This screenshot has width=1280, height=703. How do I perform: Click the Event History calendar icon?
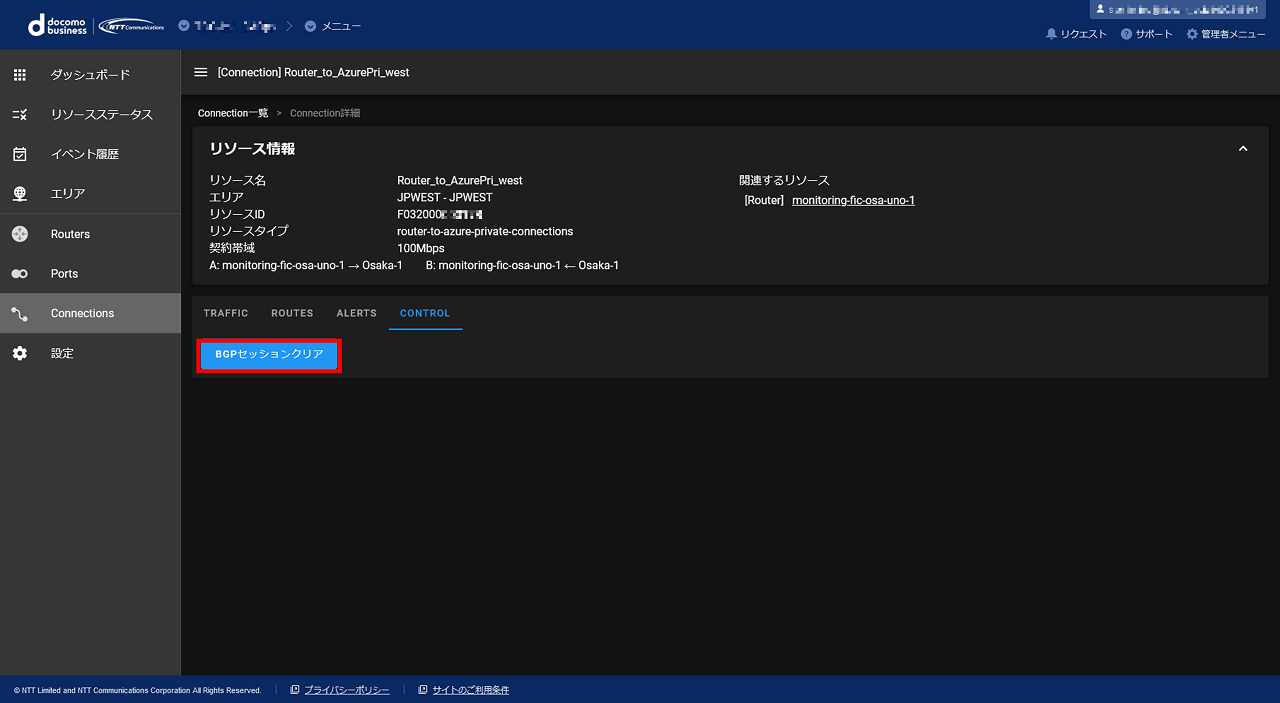tap(20, 154)
